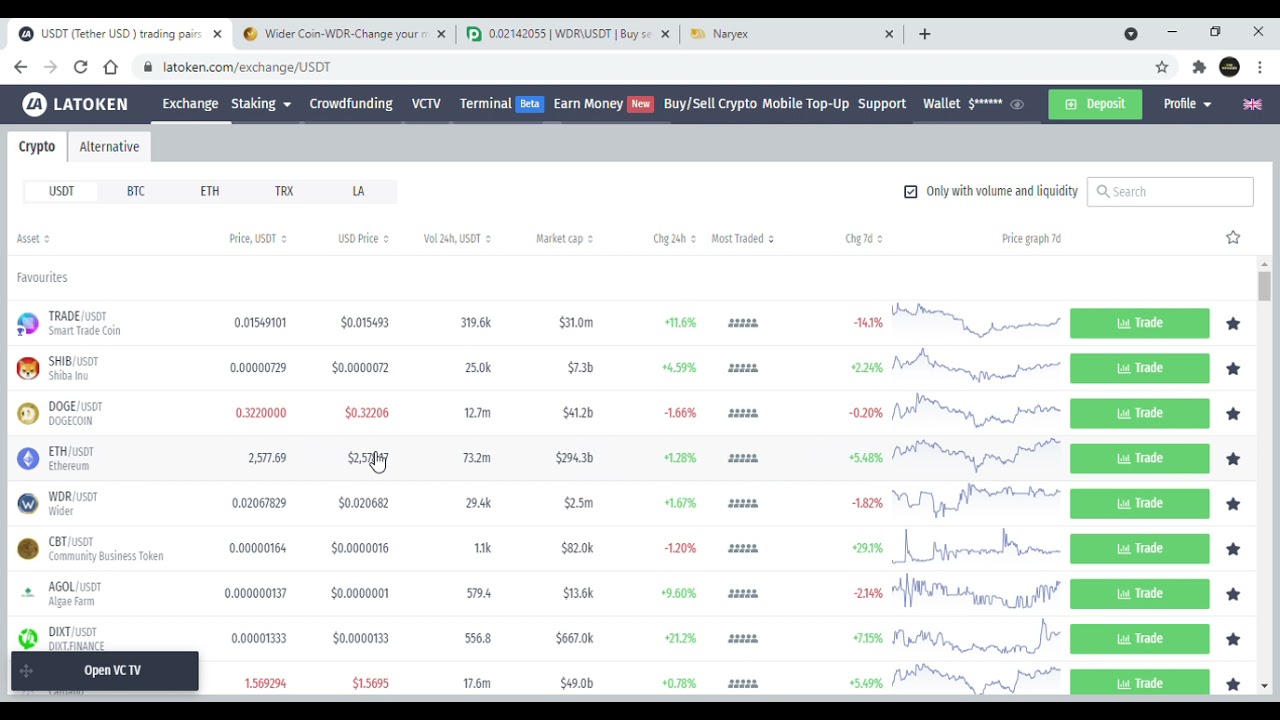Unfavourite TRADE/USDT with its star
The image size is (1280, 720).
pyautogui.click(x=1233, y=323)
